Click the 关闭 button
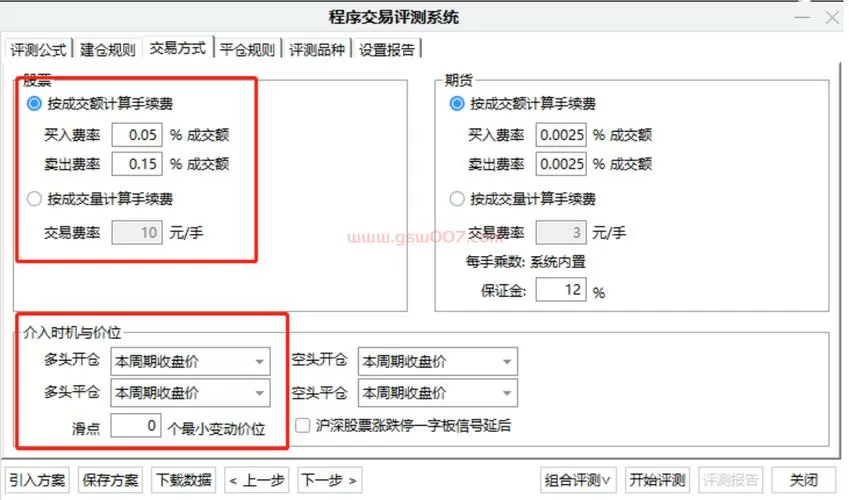Image resolution: width=849 pixels, height=500 pixels. [804, 480]
